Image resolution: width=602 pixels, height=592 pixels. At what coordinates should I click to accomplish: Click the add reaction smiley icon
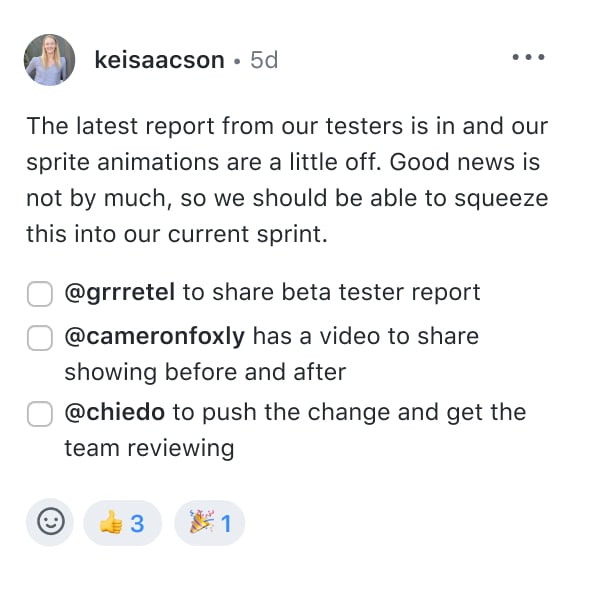click(x=50, y=522)
